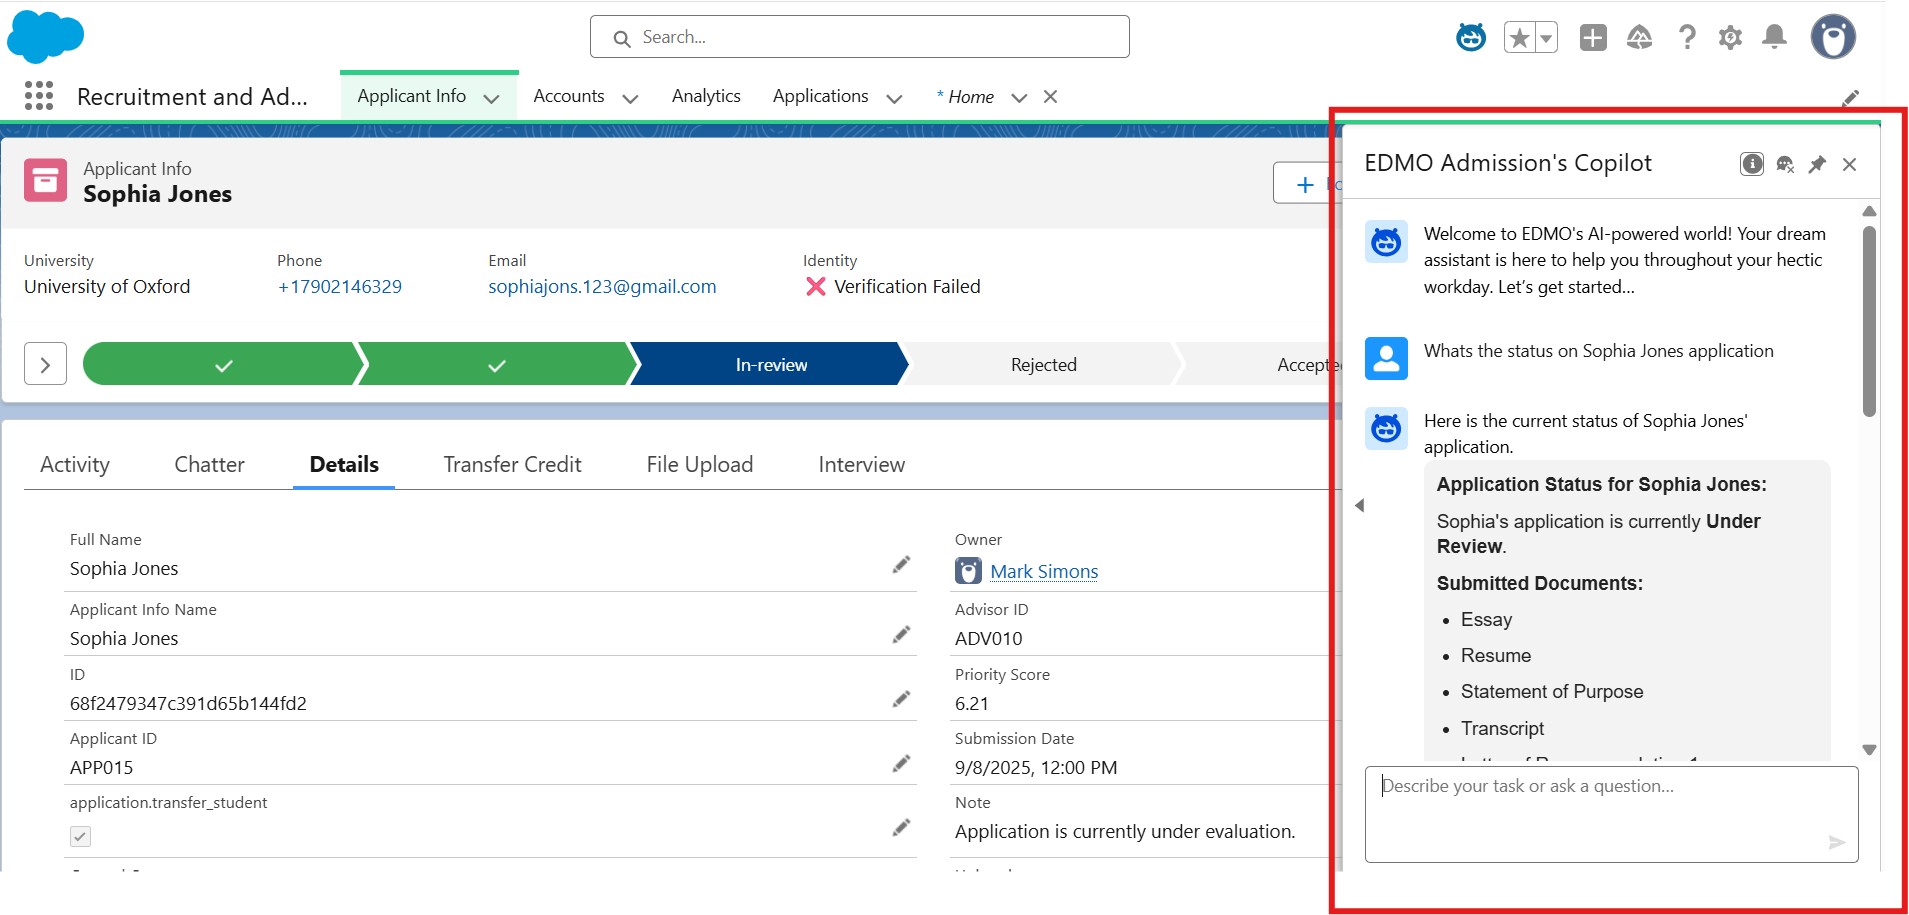The image size is (1909, 915).
Task: Switch to the Transfer Credit tab
Action: tap(512, 464)
